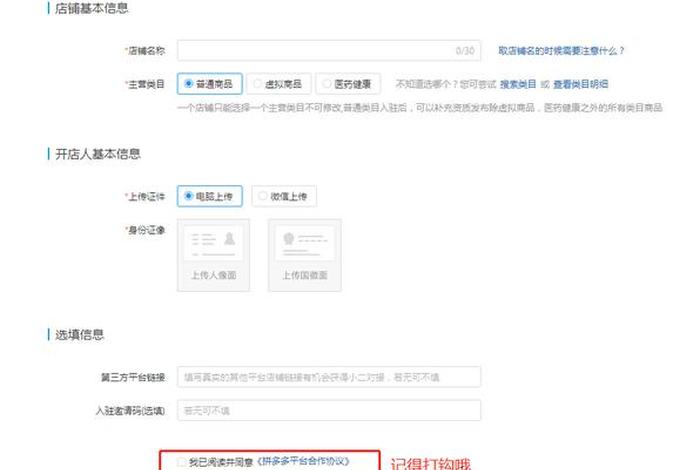700x470 pixels.
Task: Choose the 电脑上传 upload method
Action: (209, 196)
